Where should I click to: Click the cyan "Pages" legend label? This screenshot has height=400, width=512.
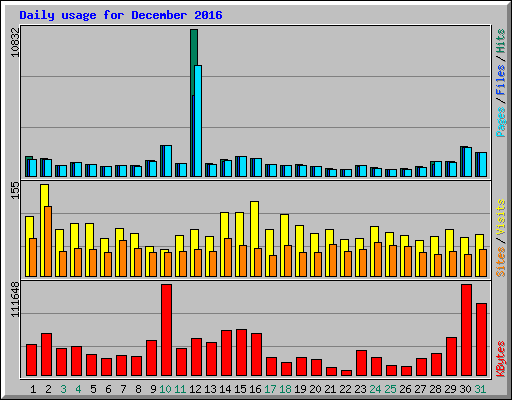tap(501, 122)
